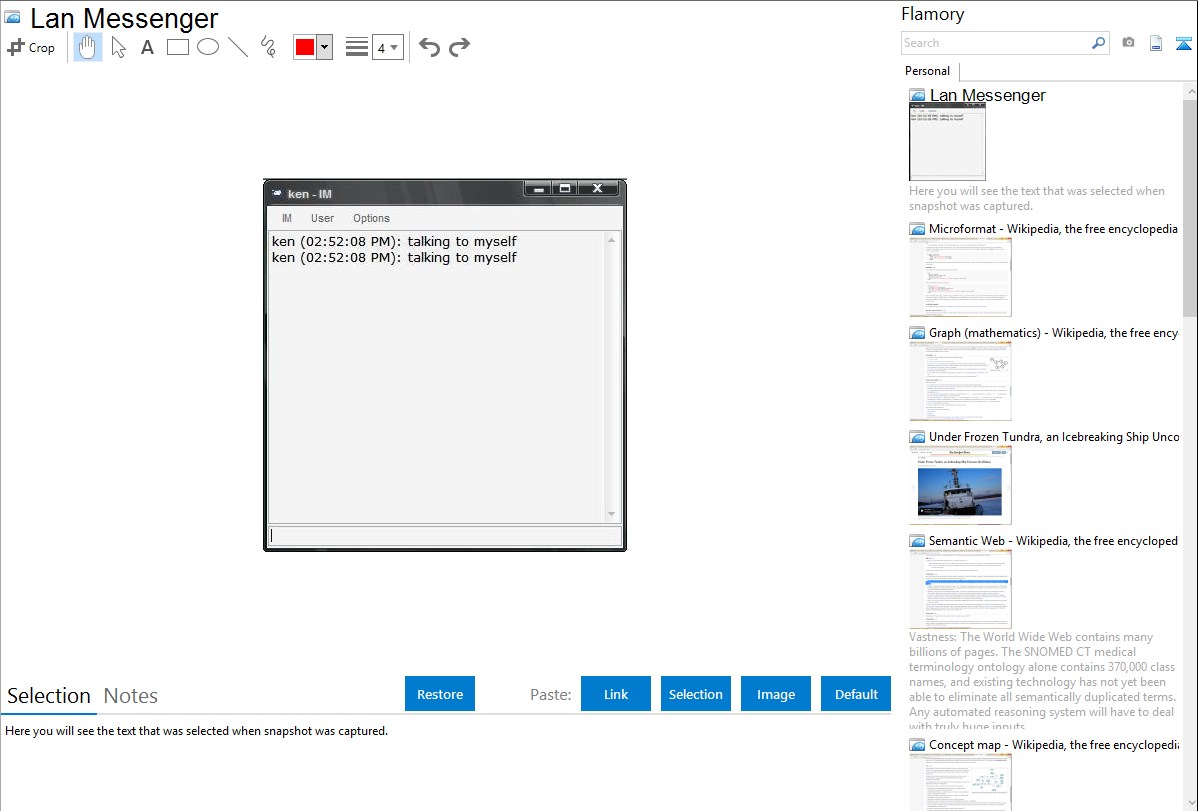Image resolution: width=1198 pixels, height=811 pixels.
Task: Pick the straight line tool
Action: [238, 47]
